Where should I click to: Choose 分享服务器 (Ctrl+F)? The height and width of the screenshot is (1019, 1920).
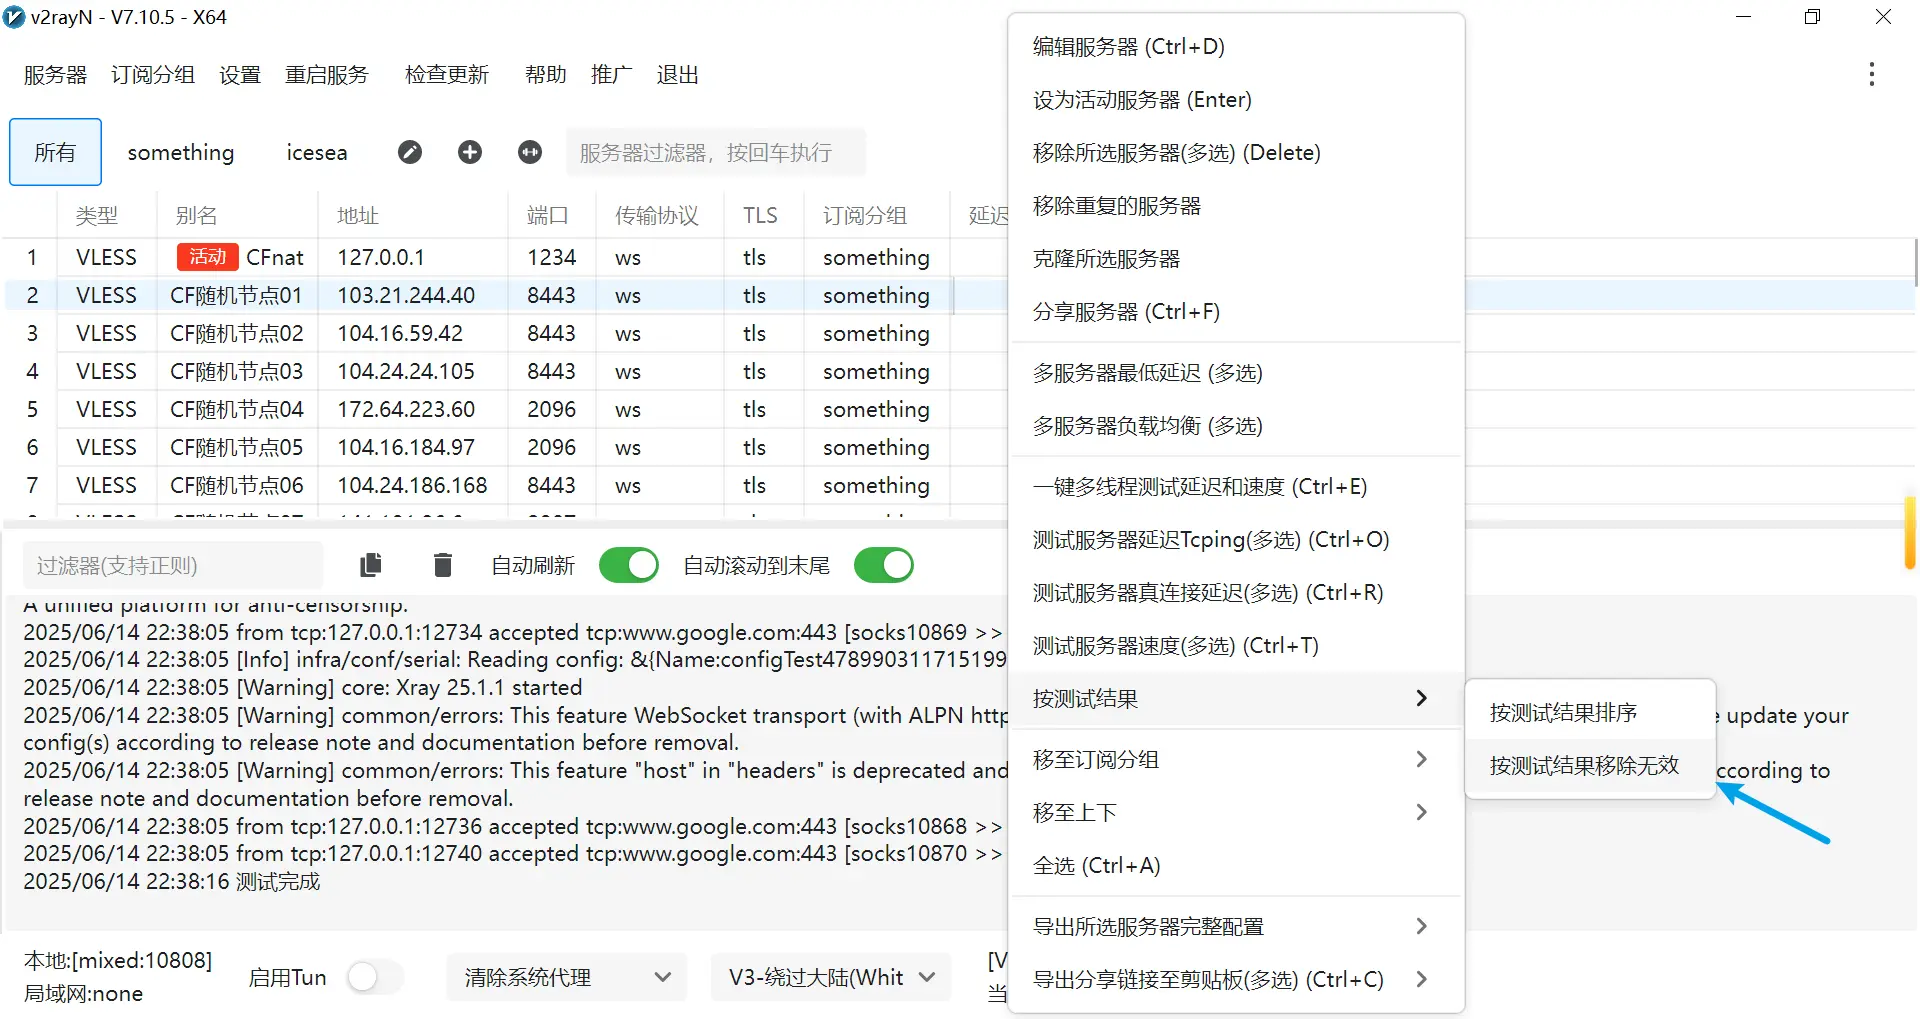pos(1236,311)
